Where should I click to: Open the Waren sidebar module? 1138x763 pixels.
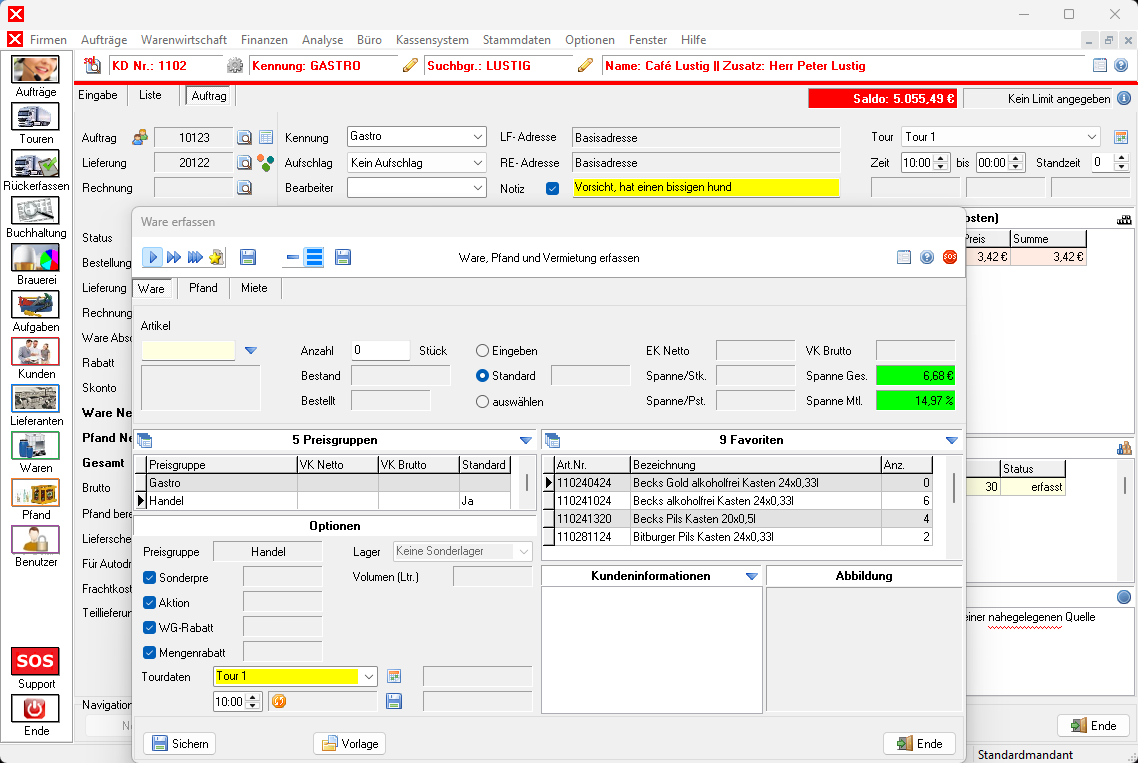[x=36, y=453]
